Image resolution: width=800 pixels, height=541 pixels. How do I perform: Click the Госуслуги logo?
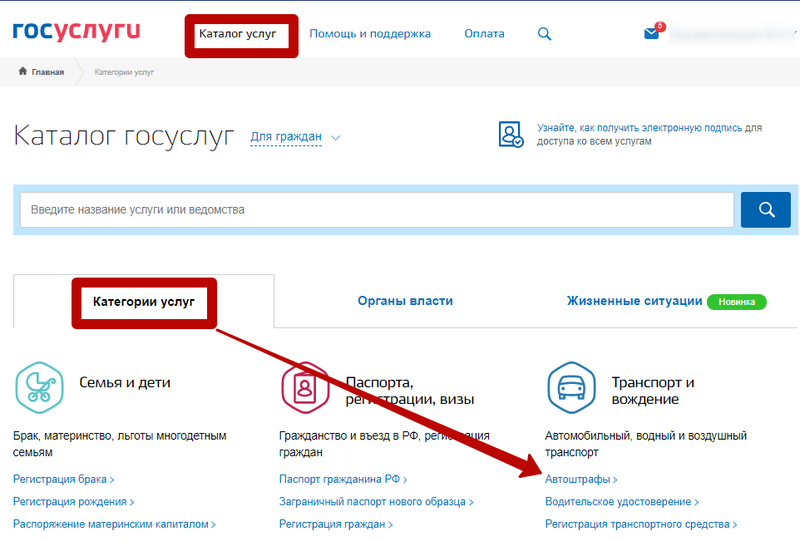click(x=76, y=32)
